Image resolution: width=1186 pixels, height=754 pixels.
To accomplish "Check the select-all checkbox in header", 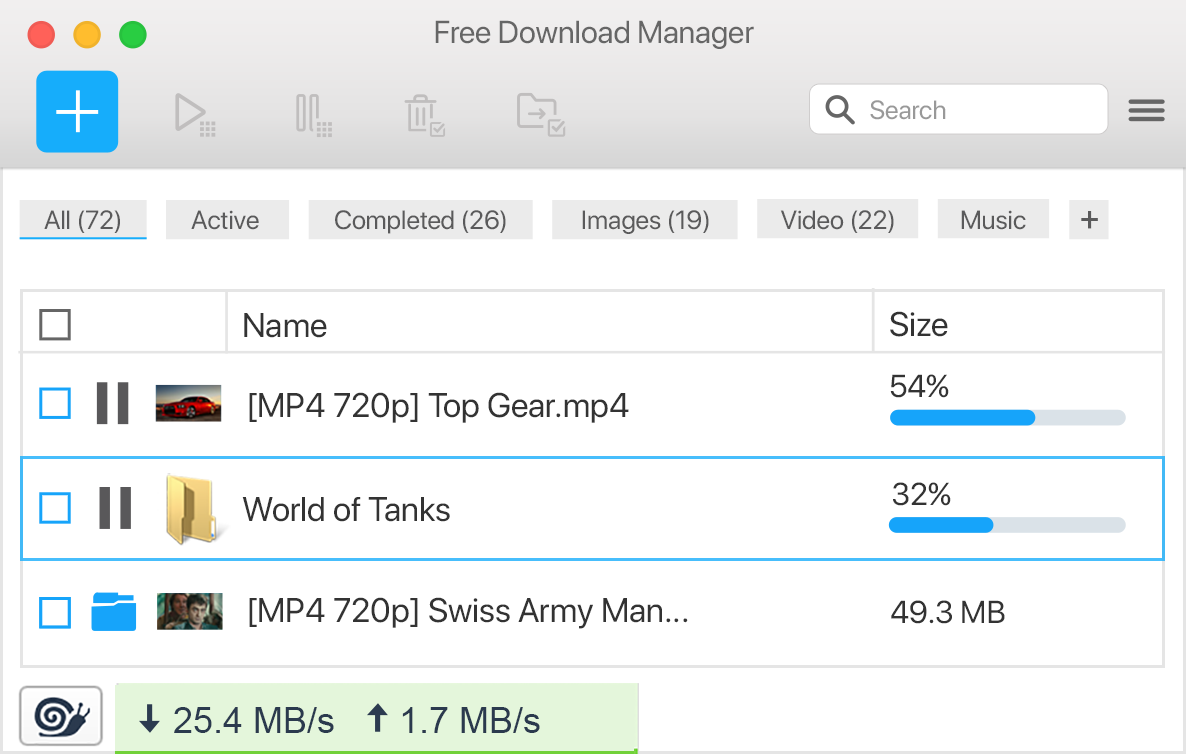I will pos(54,324).
